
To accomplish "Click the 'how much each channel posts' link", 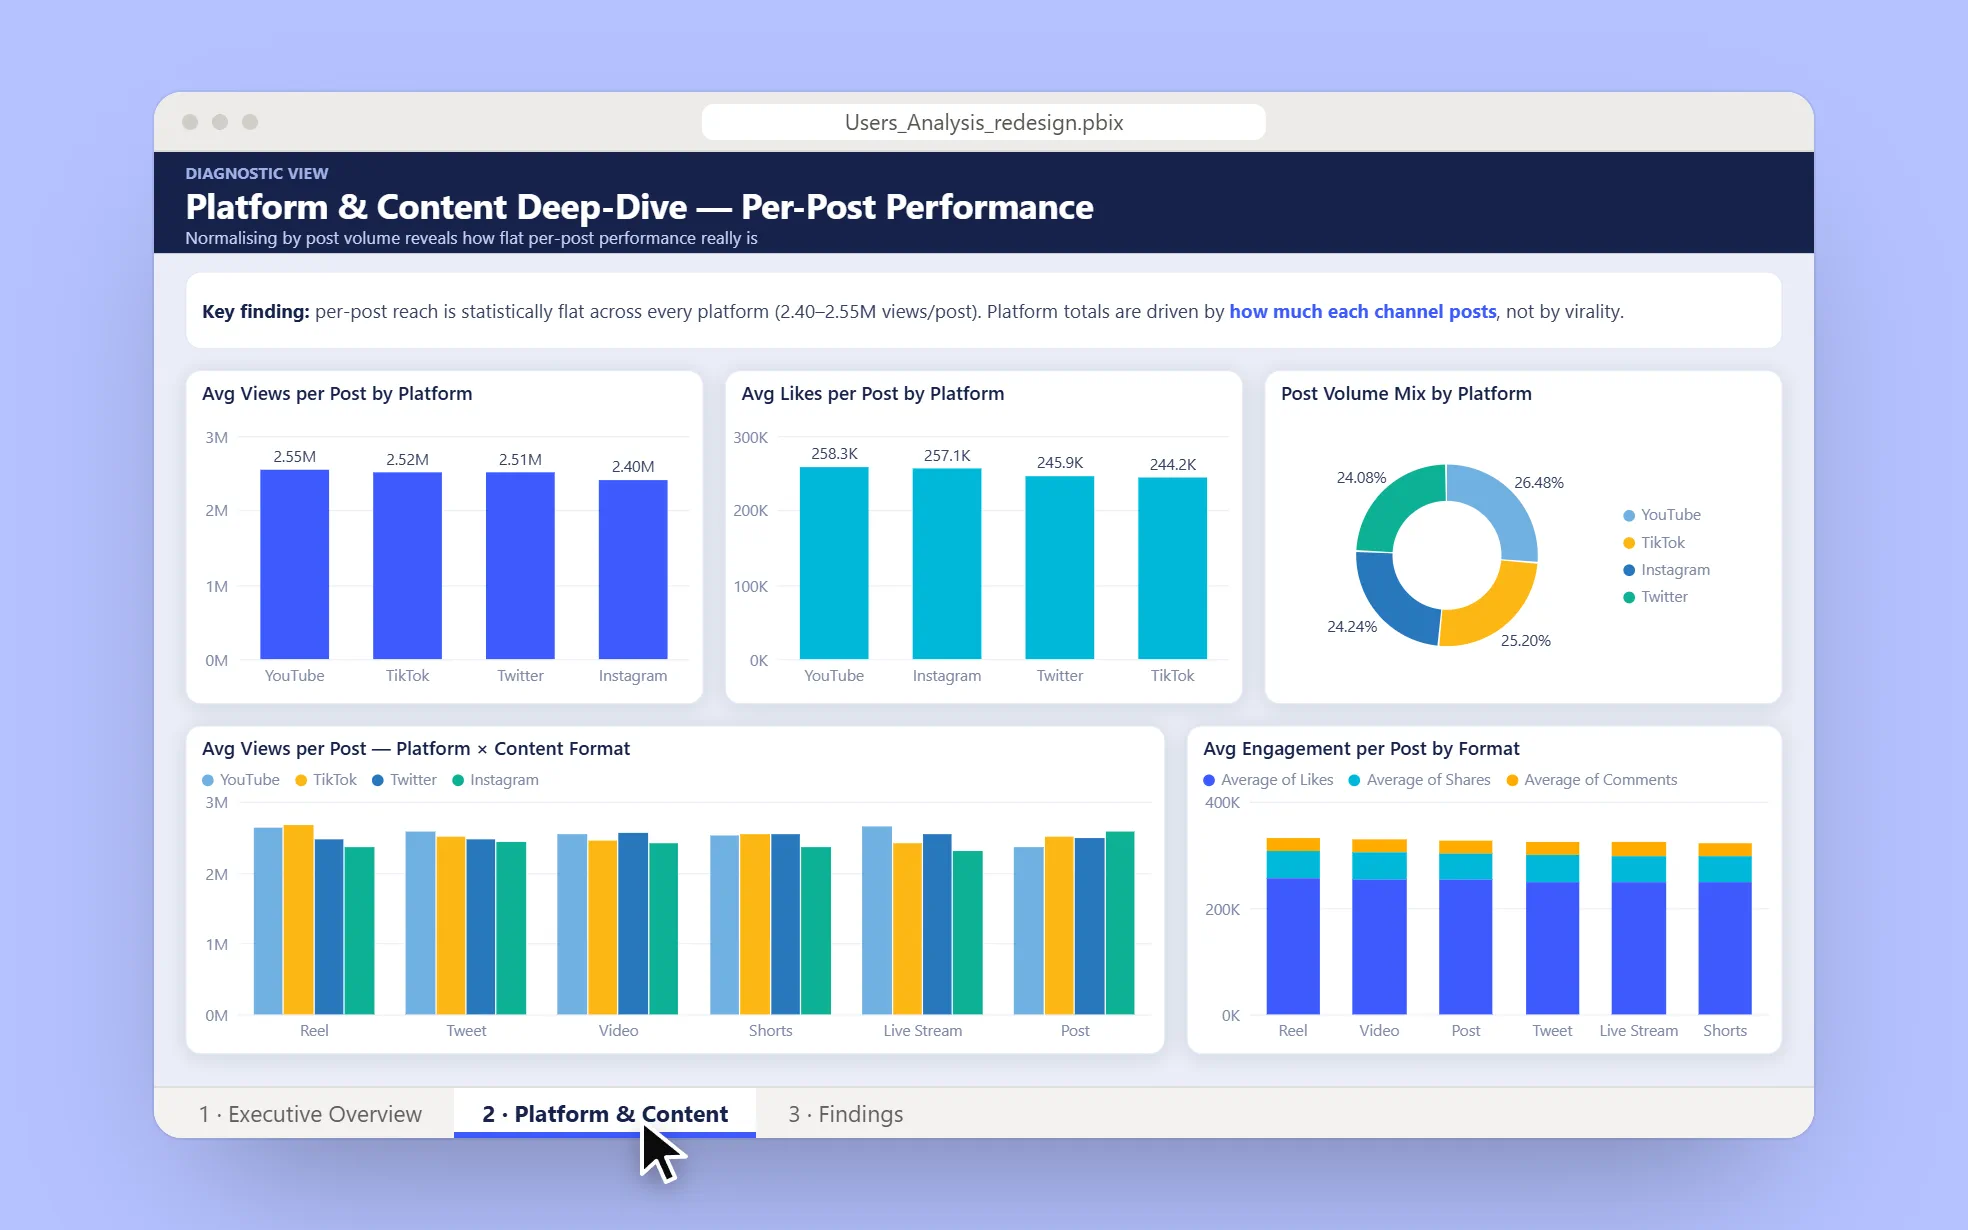I will pyautogui.click(x=1362, y=311).
